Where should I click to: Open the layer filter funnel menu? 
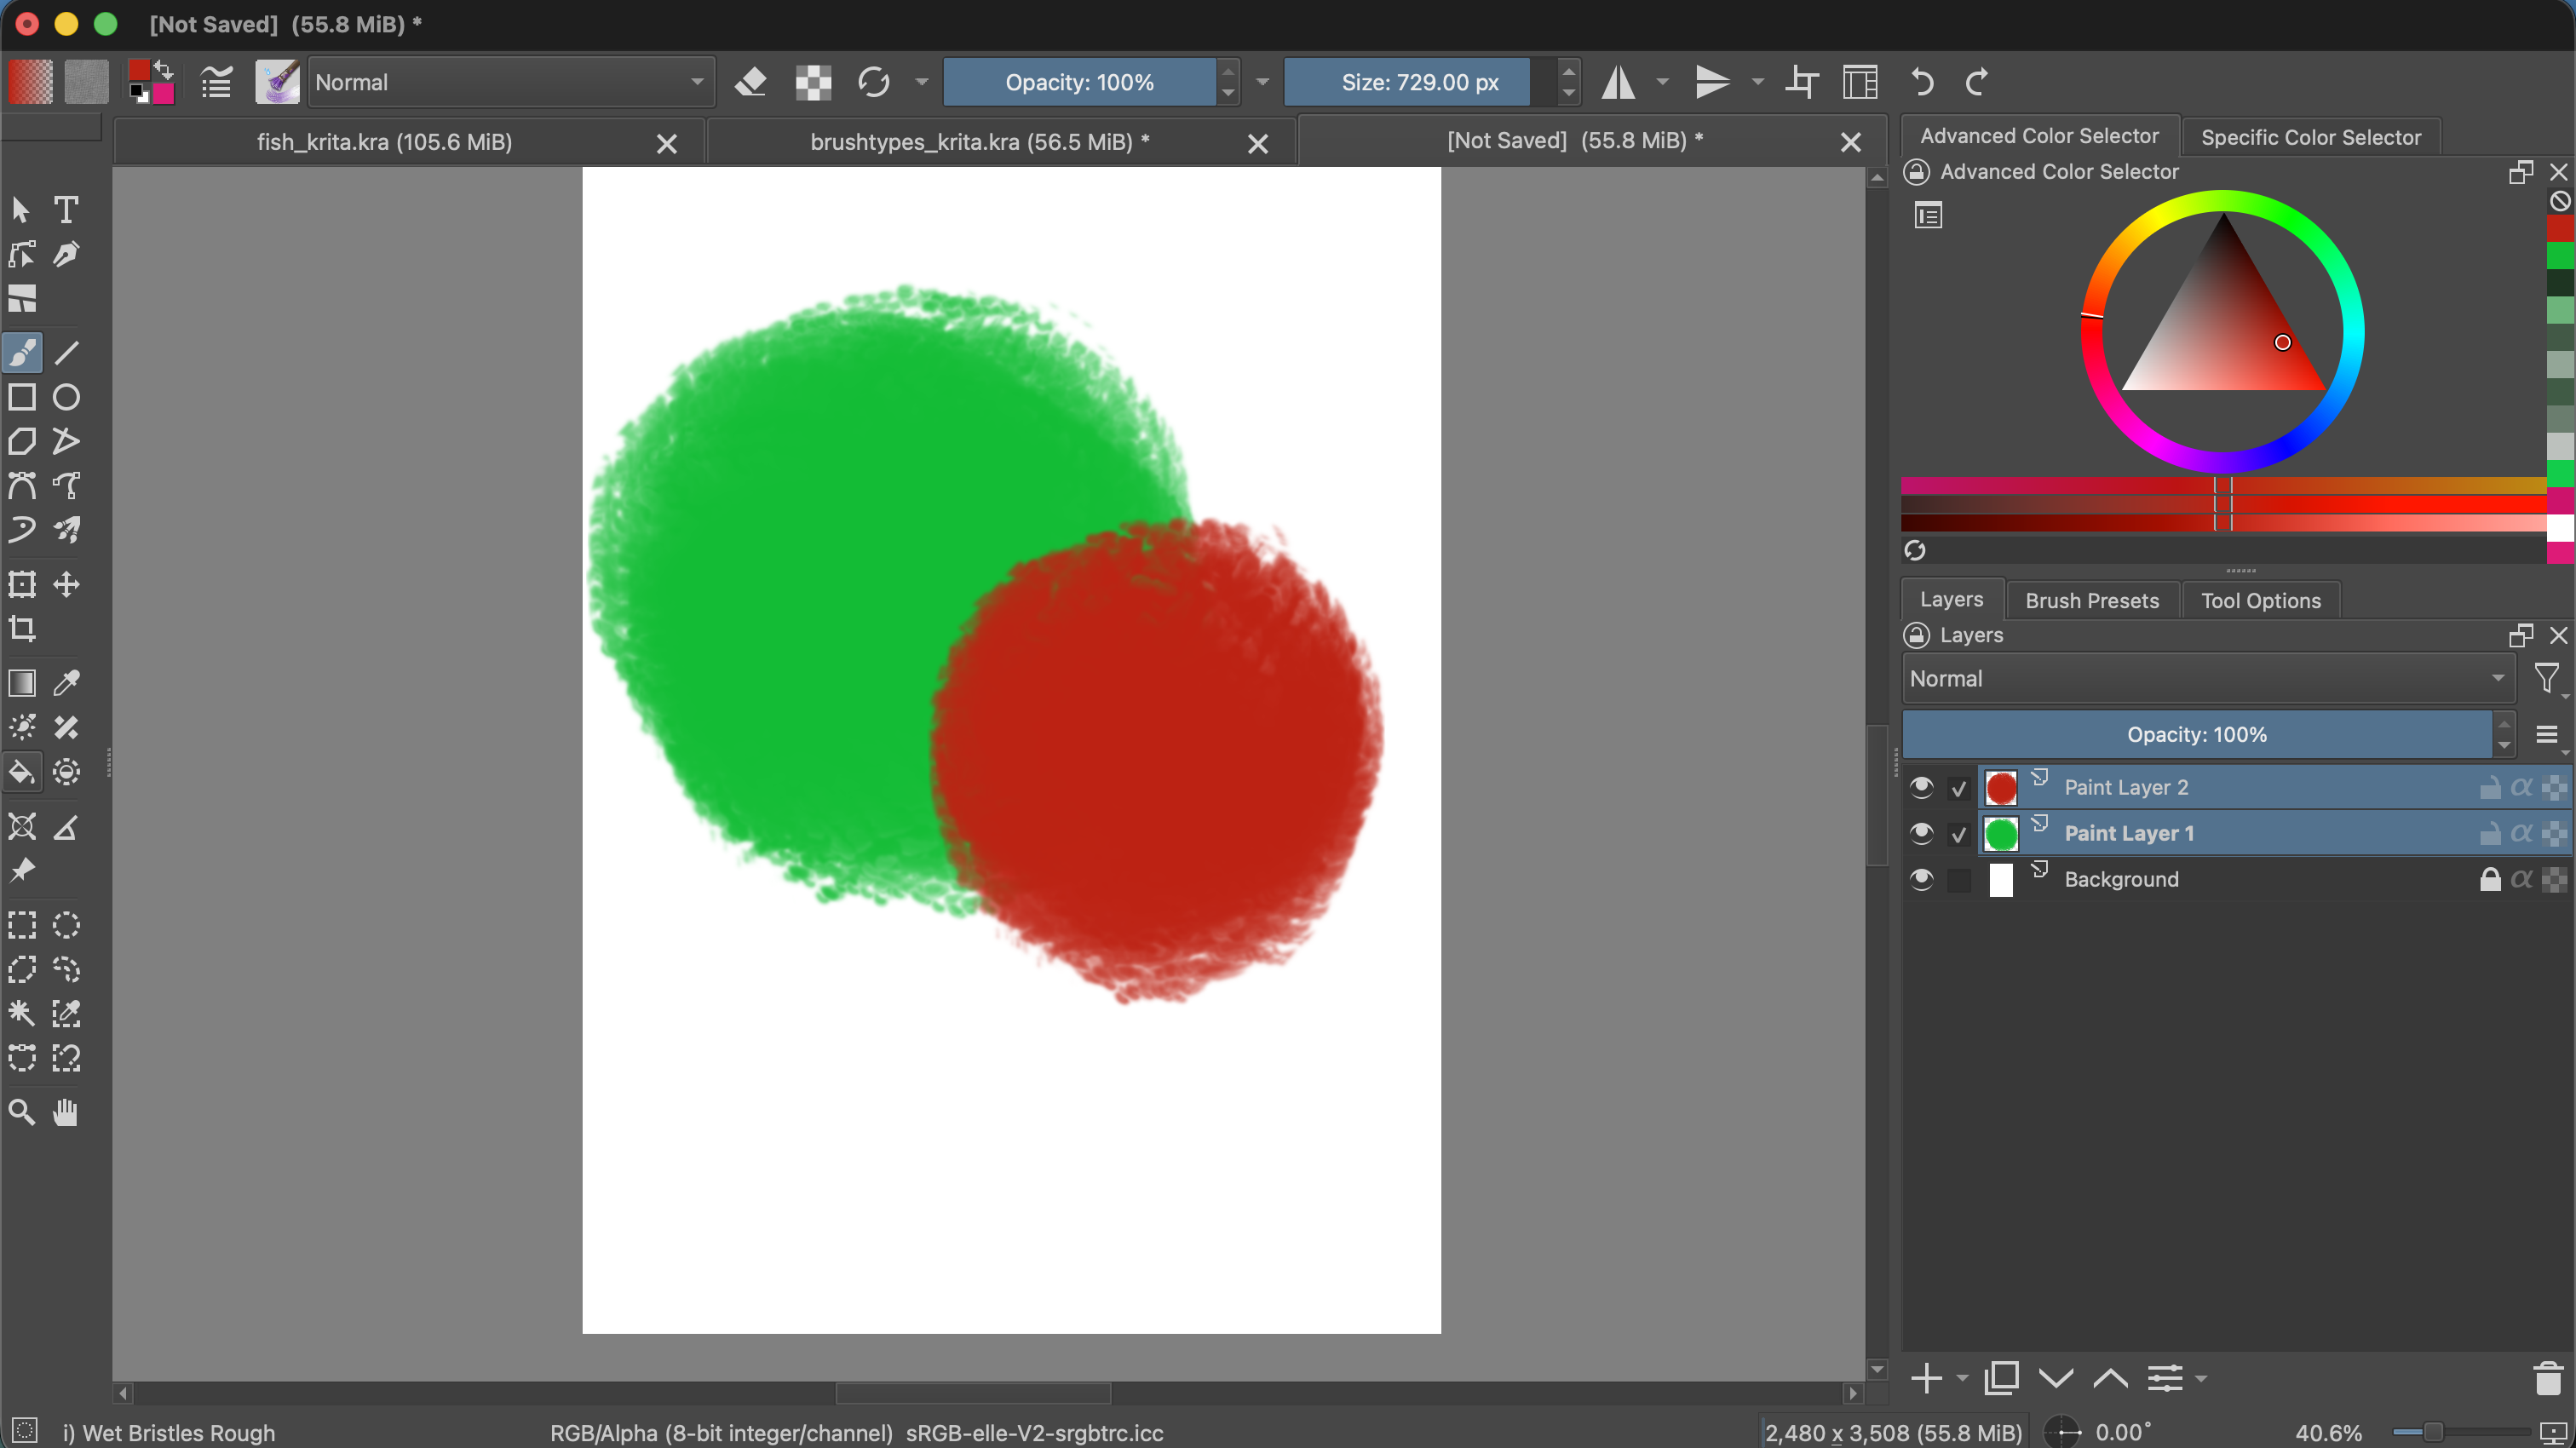click(2547, 680)
